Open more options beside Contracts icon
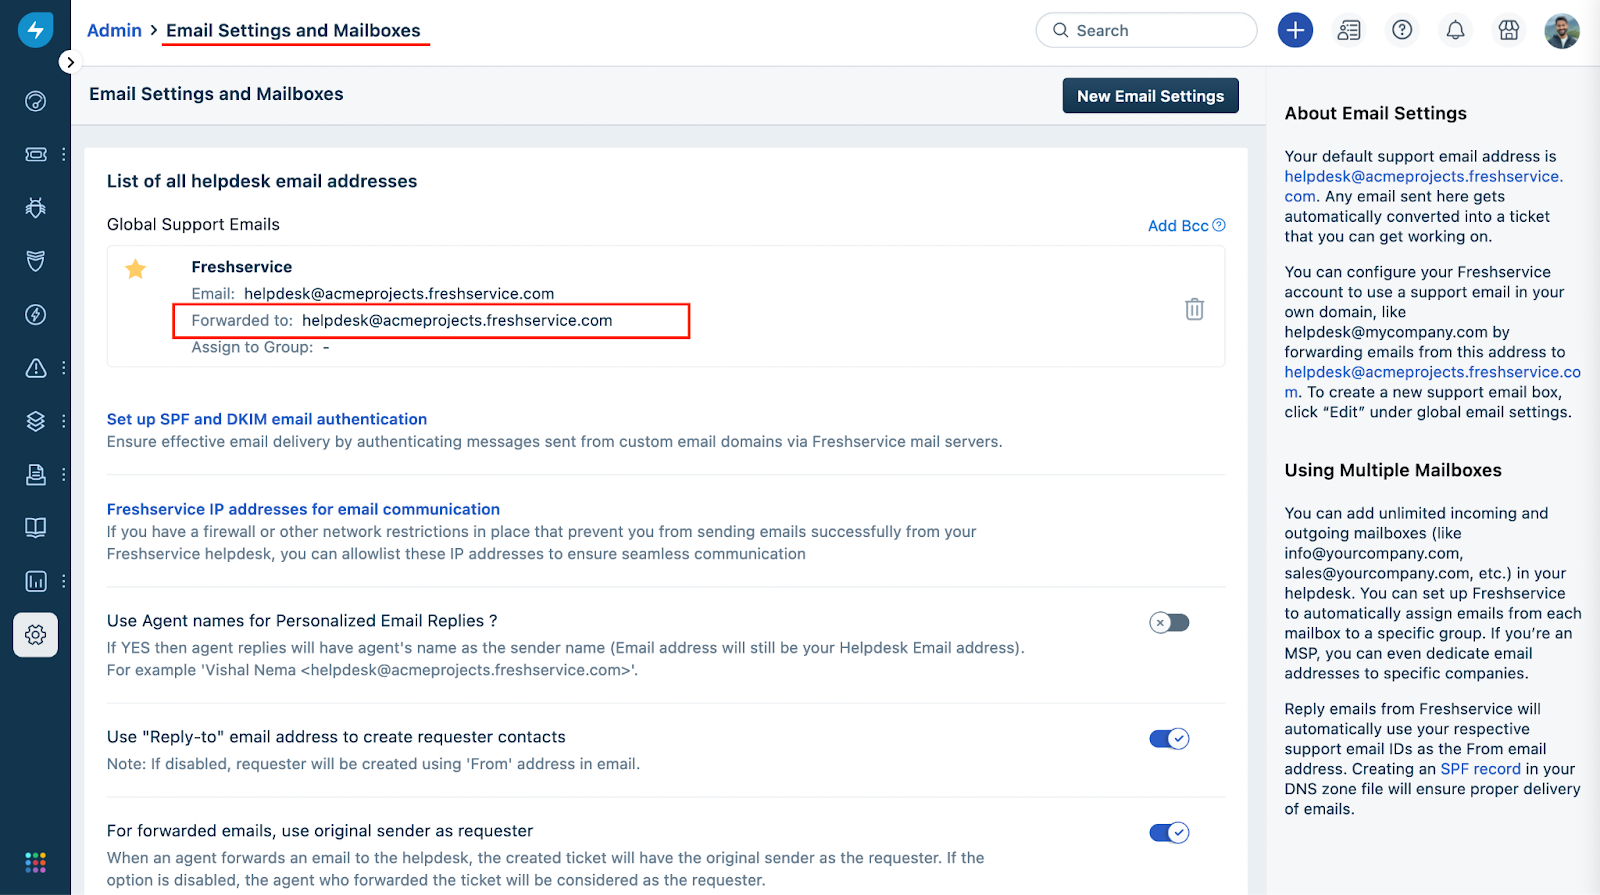Image resolution: width=1600 pixels, height=895 pixels. click(63, 474)
